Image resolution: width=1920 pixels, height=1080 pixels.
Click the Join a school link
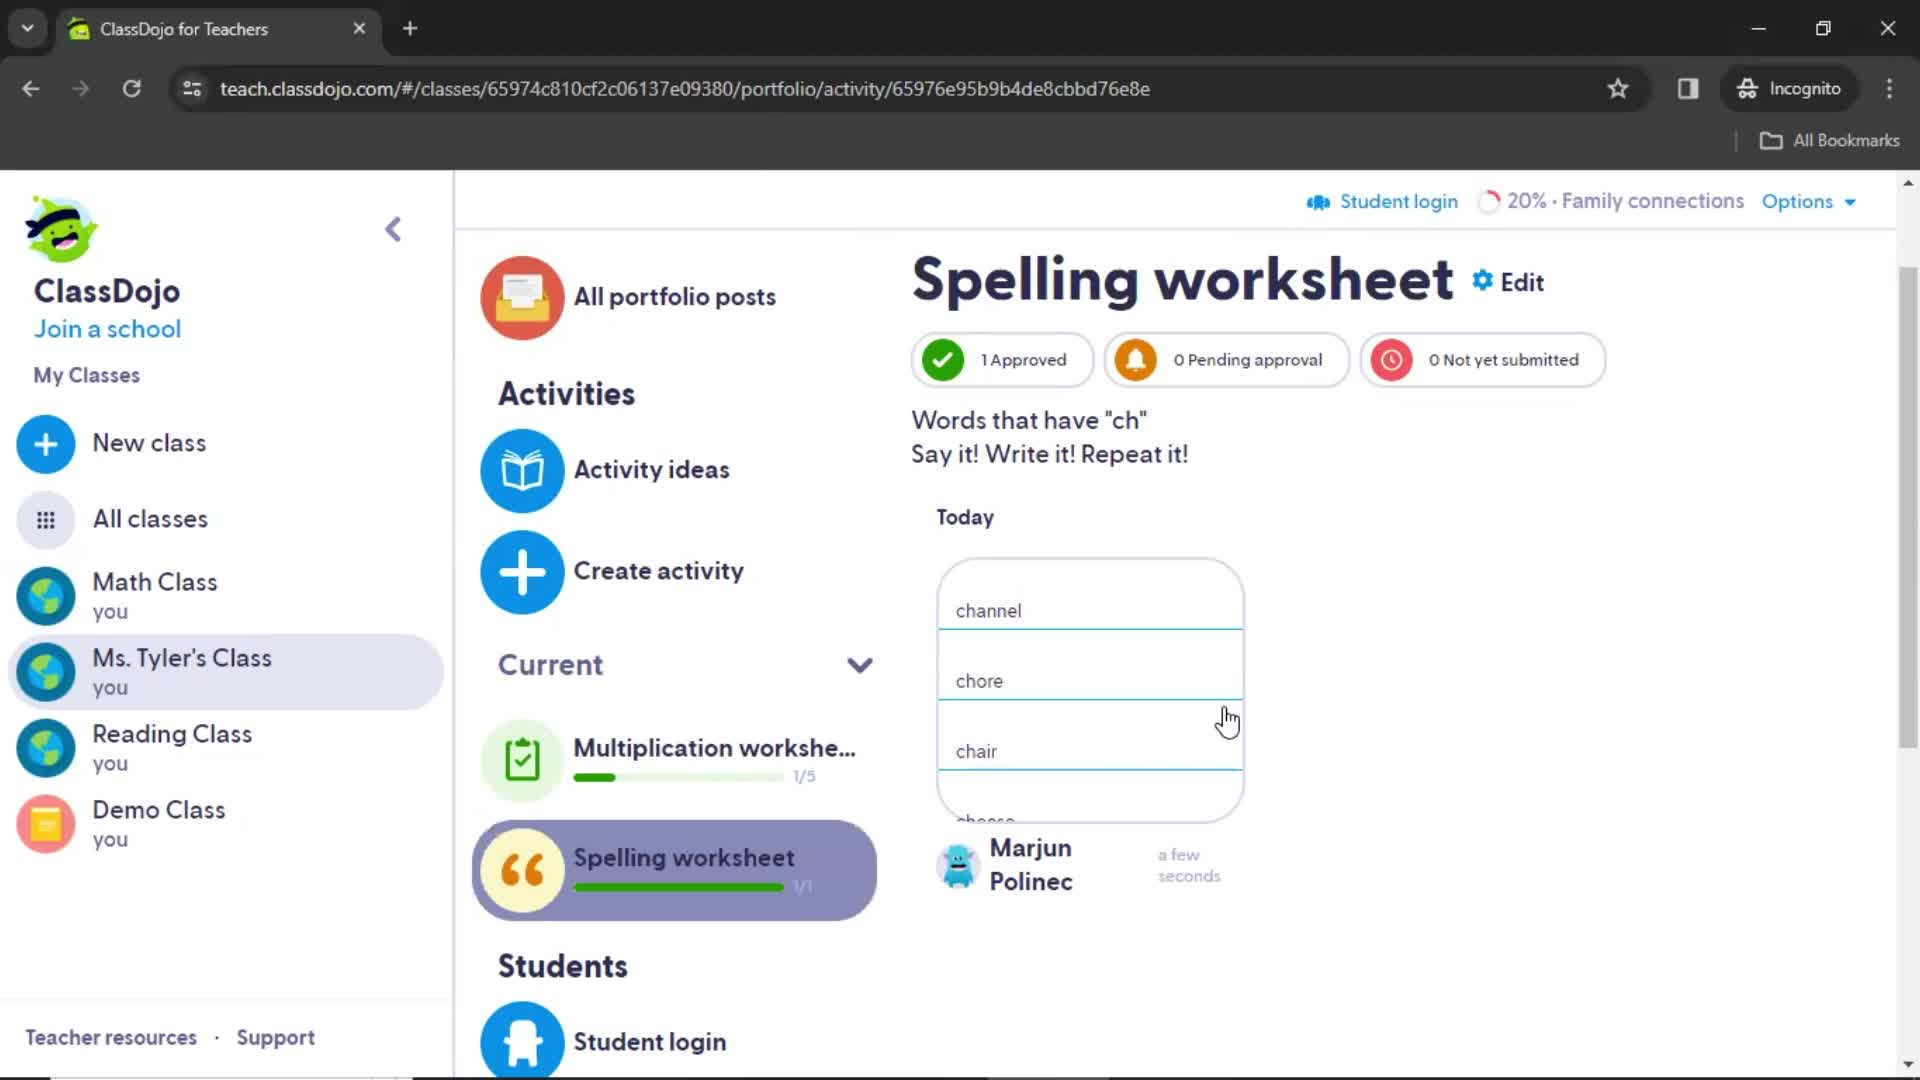click(x=108, y=329)
